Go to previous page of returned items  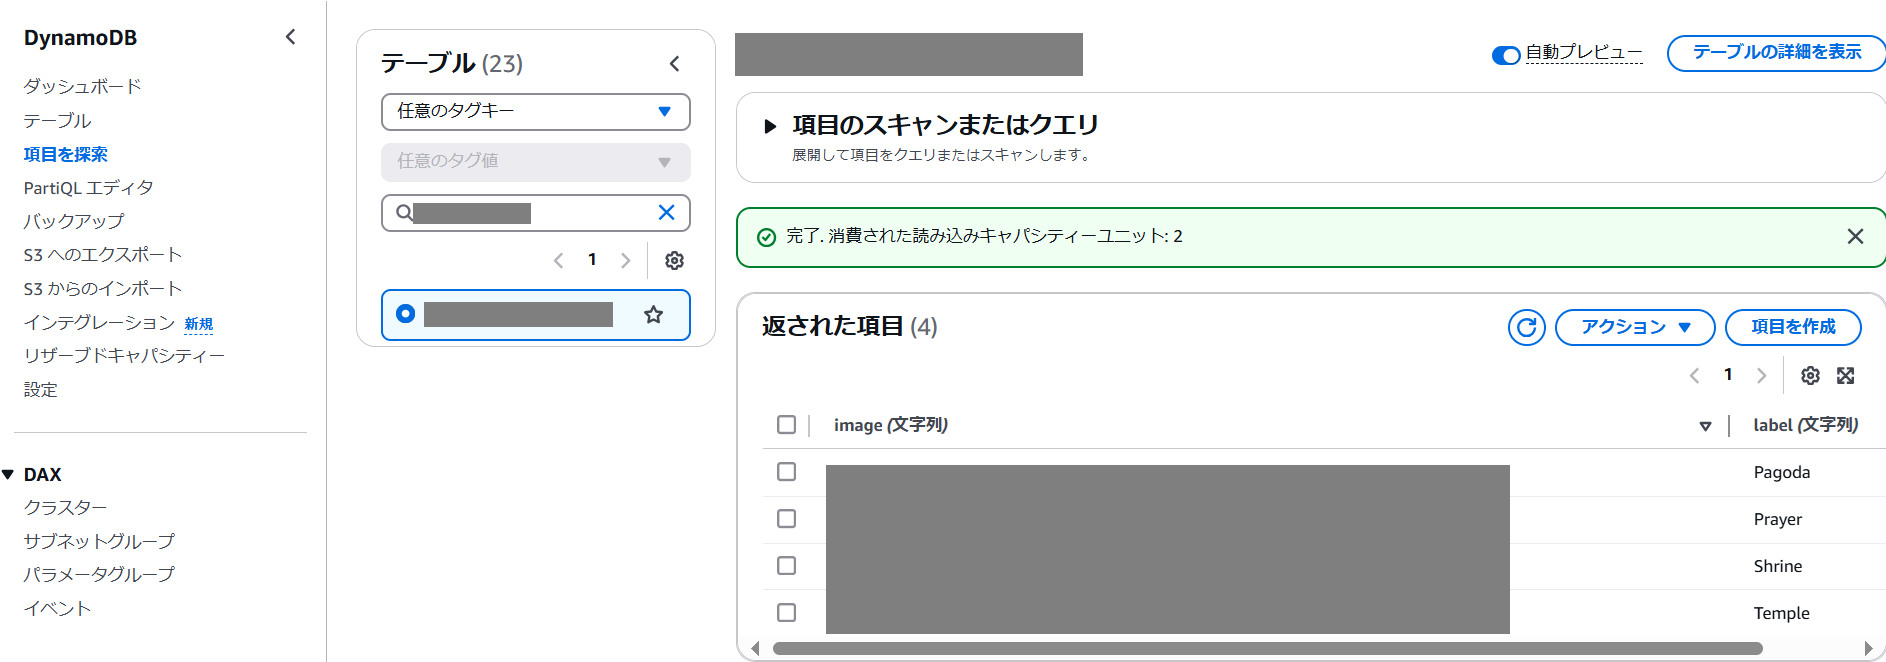[1694, 375]
